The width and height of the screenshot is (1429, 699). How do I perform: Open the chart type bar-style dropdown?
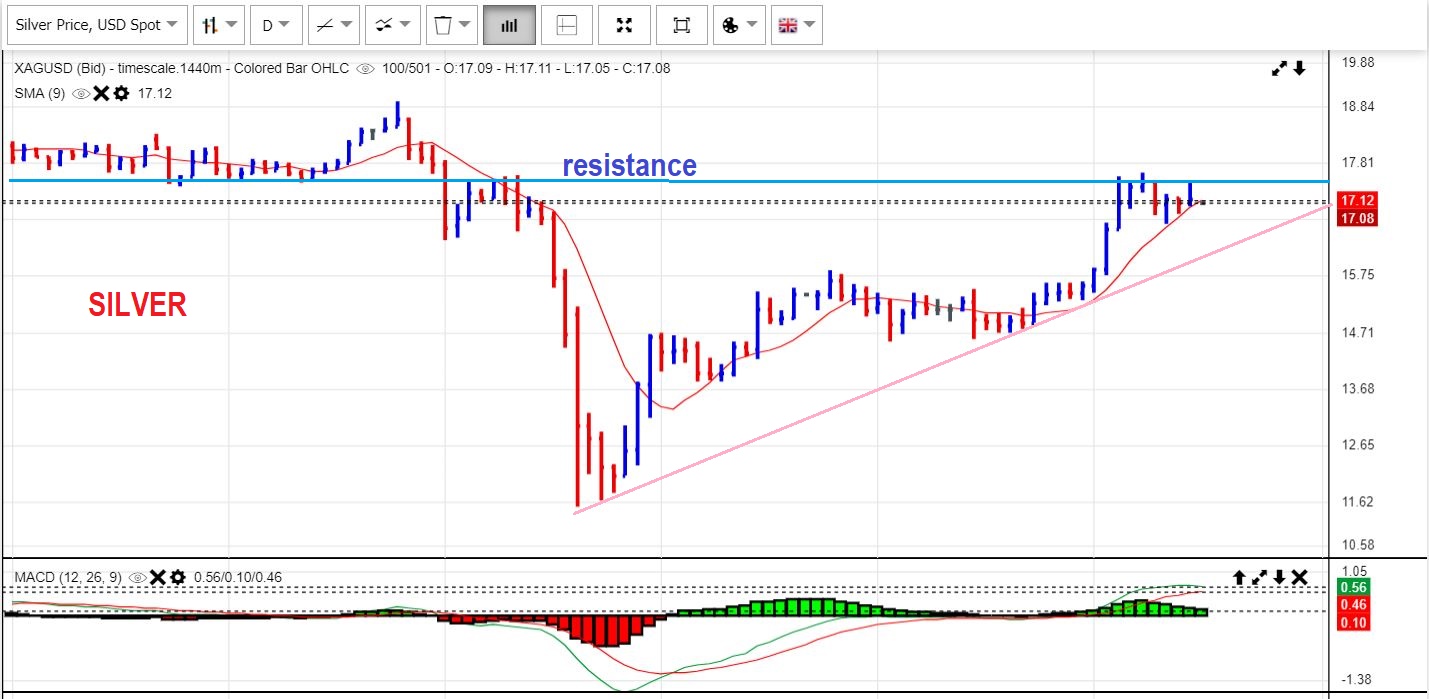[219, 25]
